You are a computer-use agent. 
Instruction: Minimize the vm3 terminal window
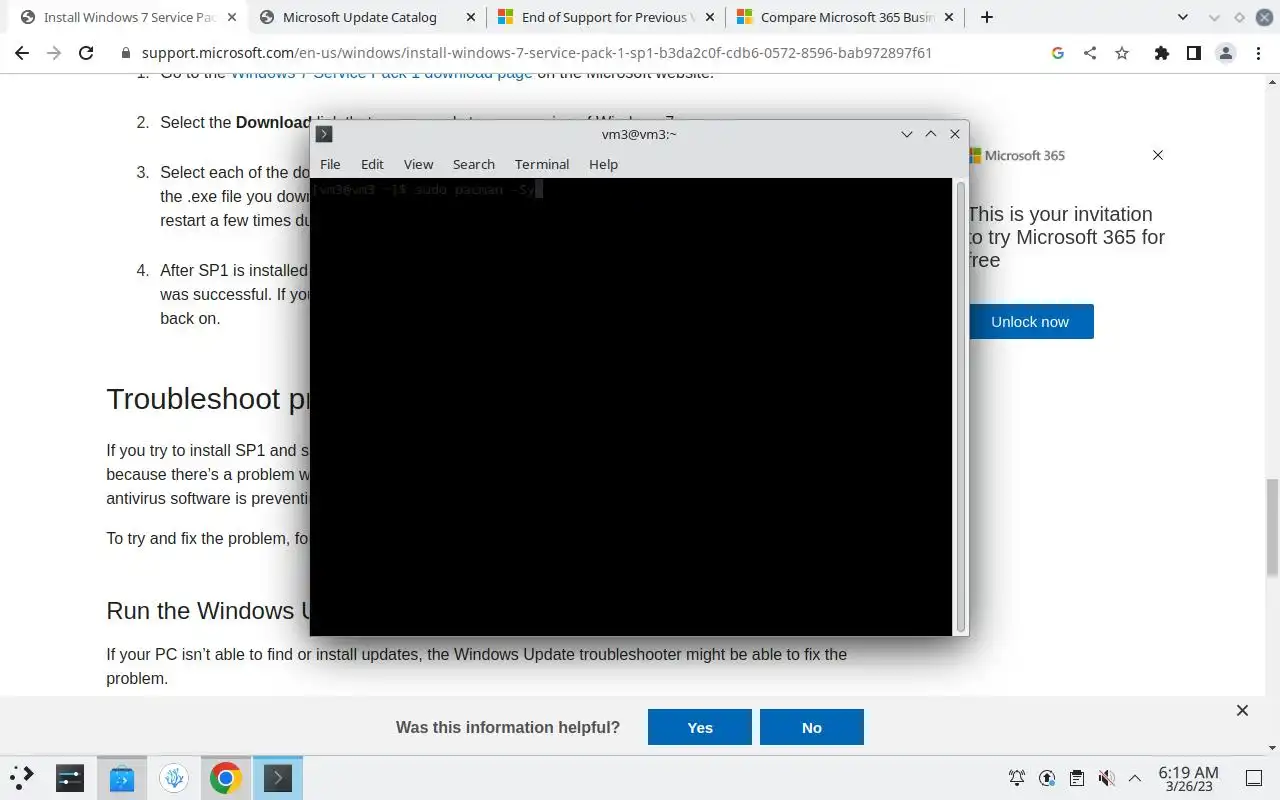[907, 134]
